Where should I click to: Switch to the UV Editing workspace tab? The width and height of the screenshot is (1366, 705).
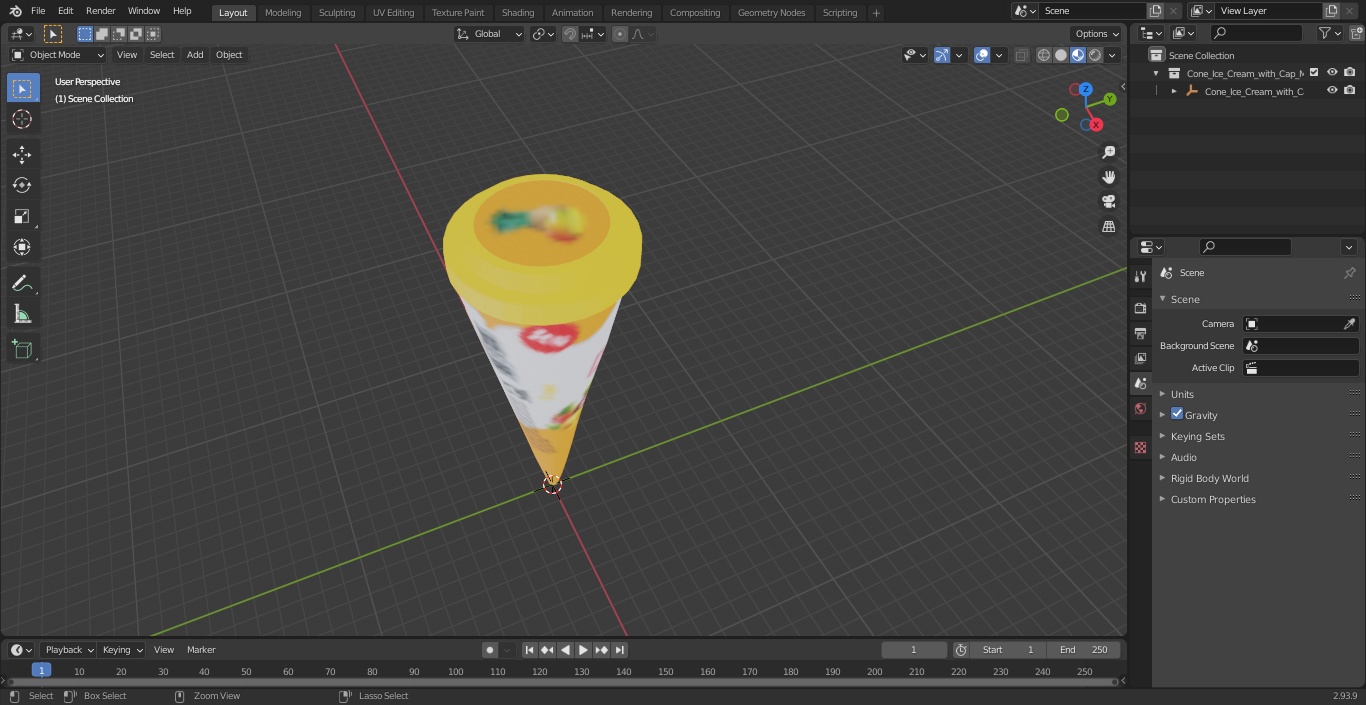[x=393, y=13]
